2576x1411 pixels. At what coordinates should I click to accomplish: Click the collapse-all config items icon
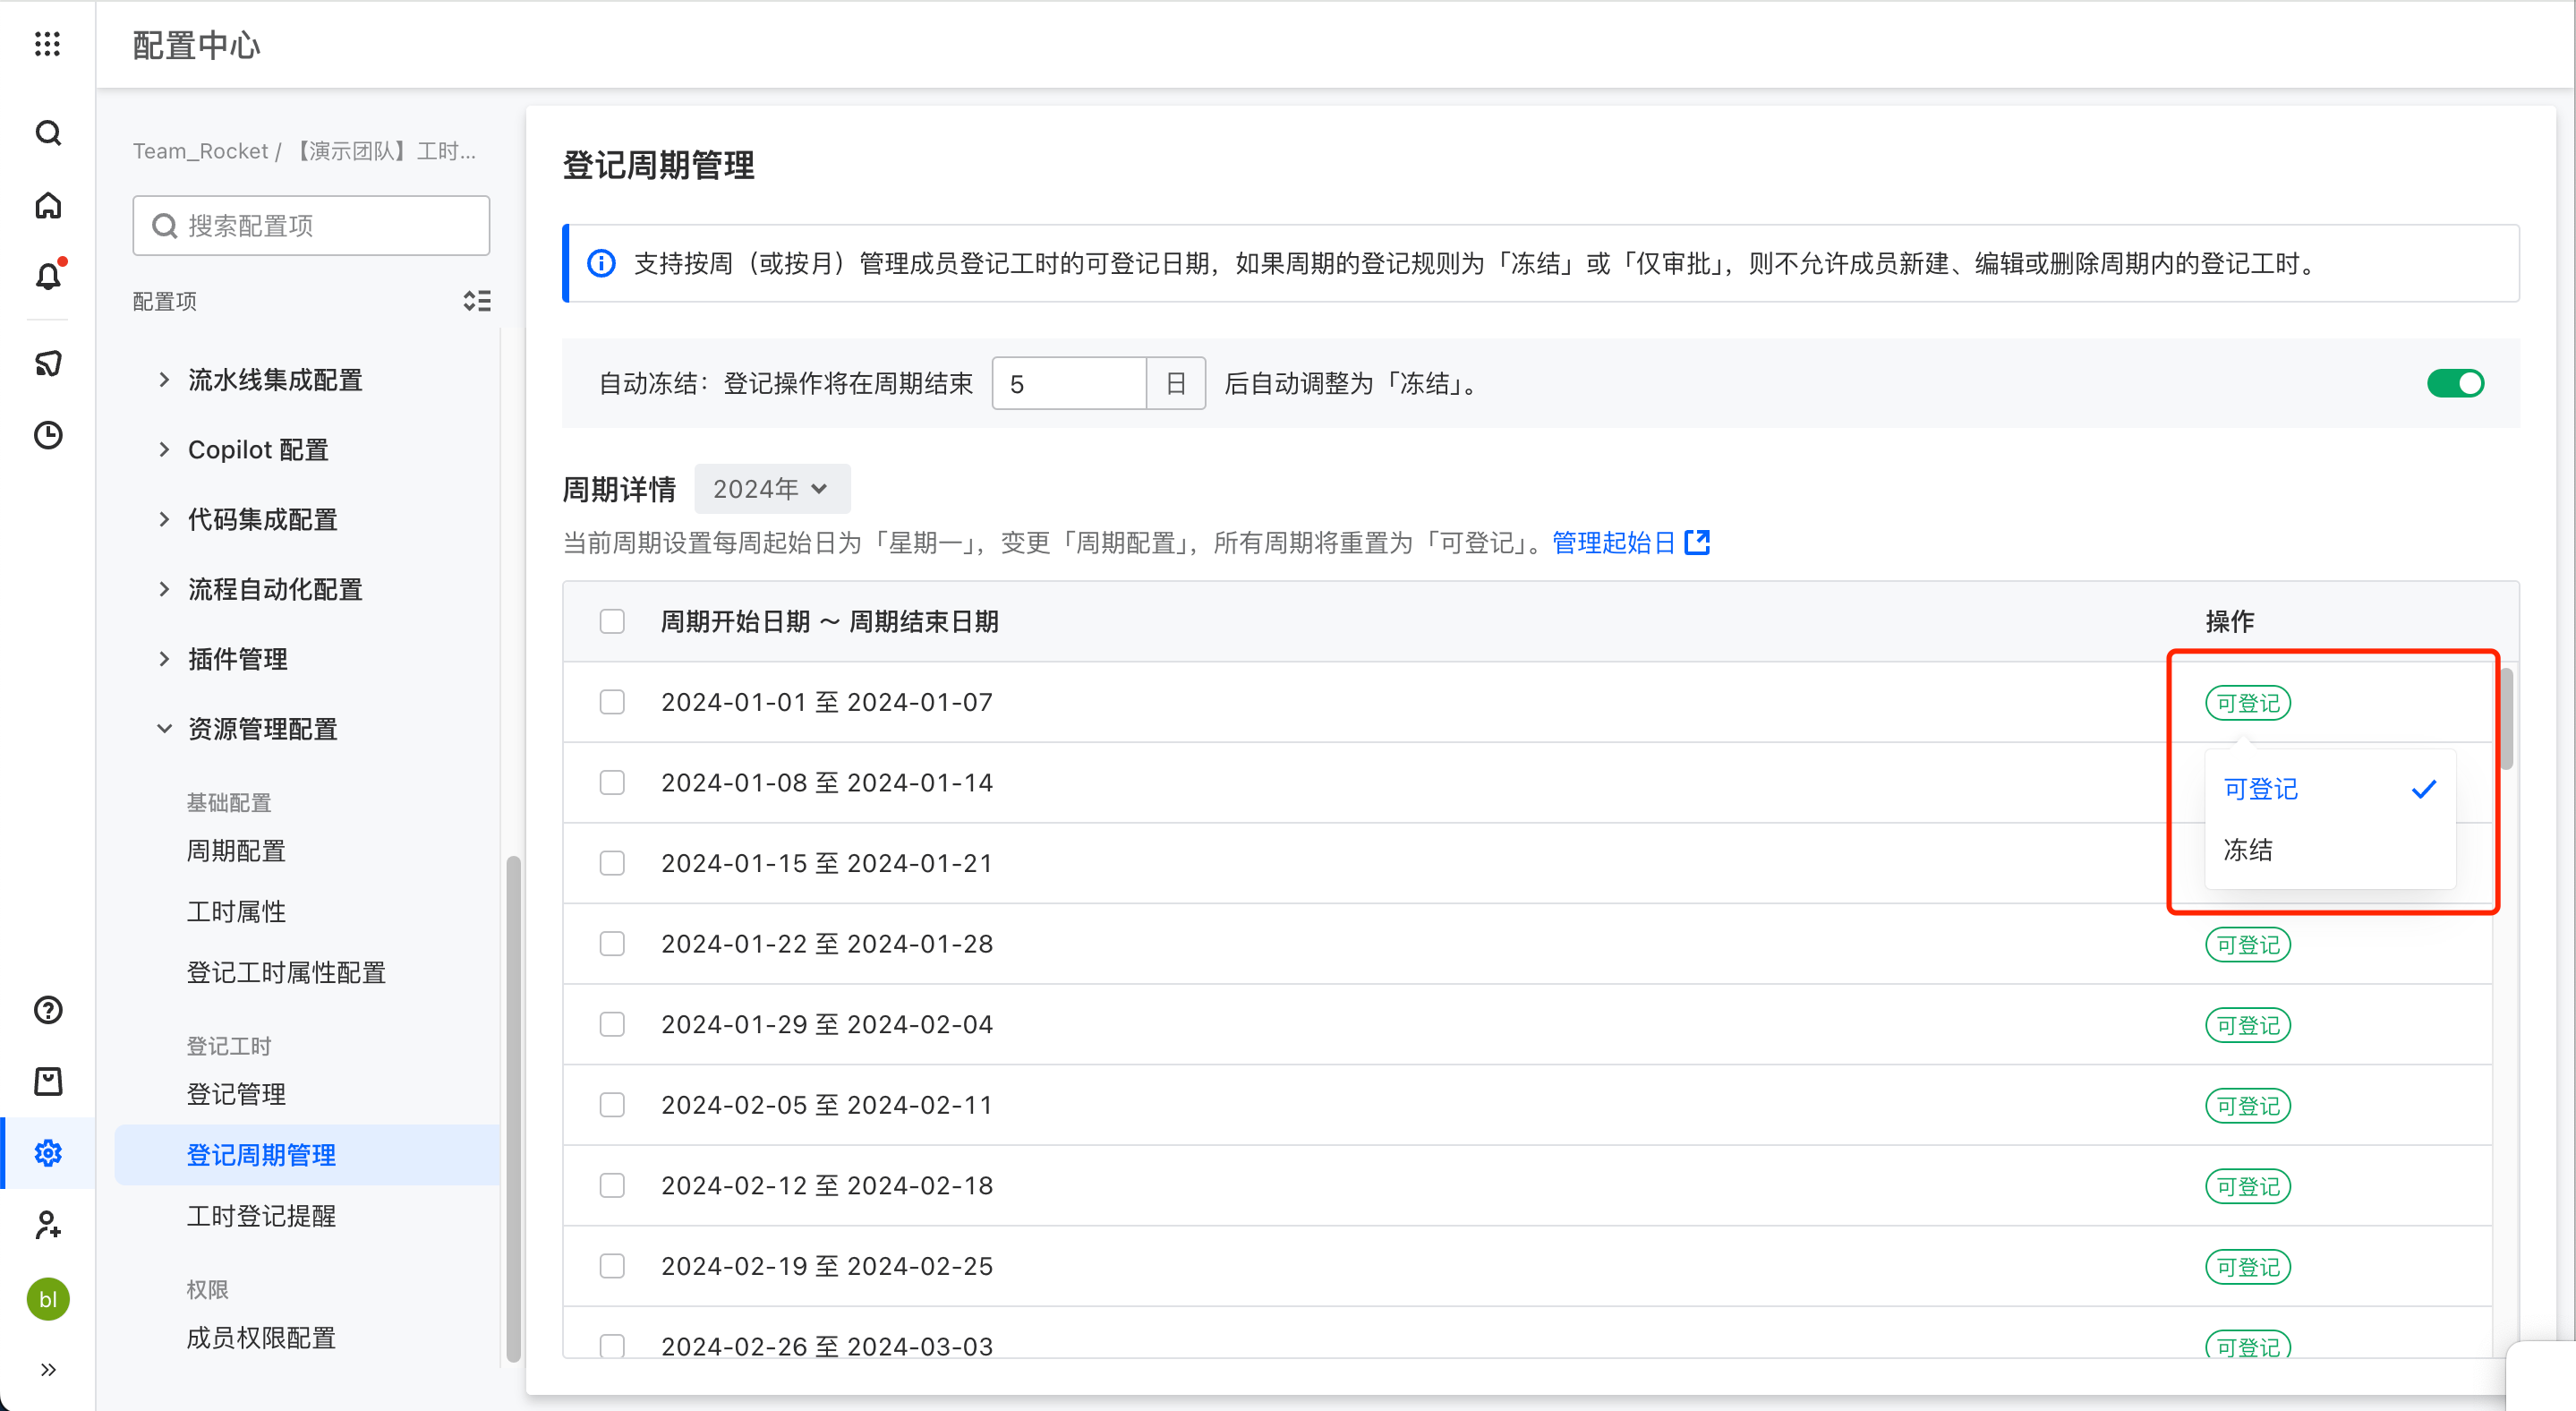pos(477,301)
